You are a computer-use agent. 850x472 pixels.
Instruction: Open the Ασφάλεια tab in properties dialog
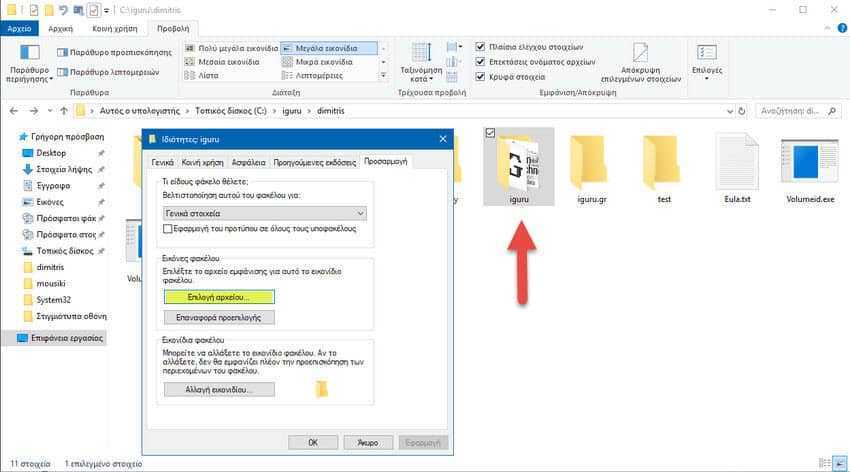(x=249, y=162)
